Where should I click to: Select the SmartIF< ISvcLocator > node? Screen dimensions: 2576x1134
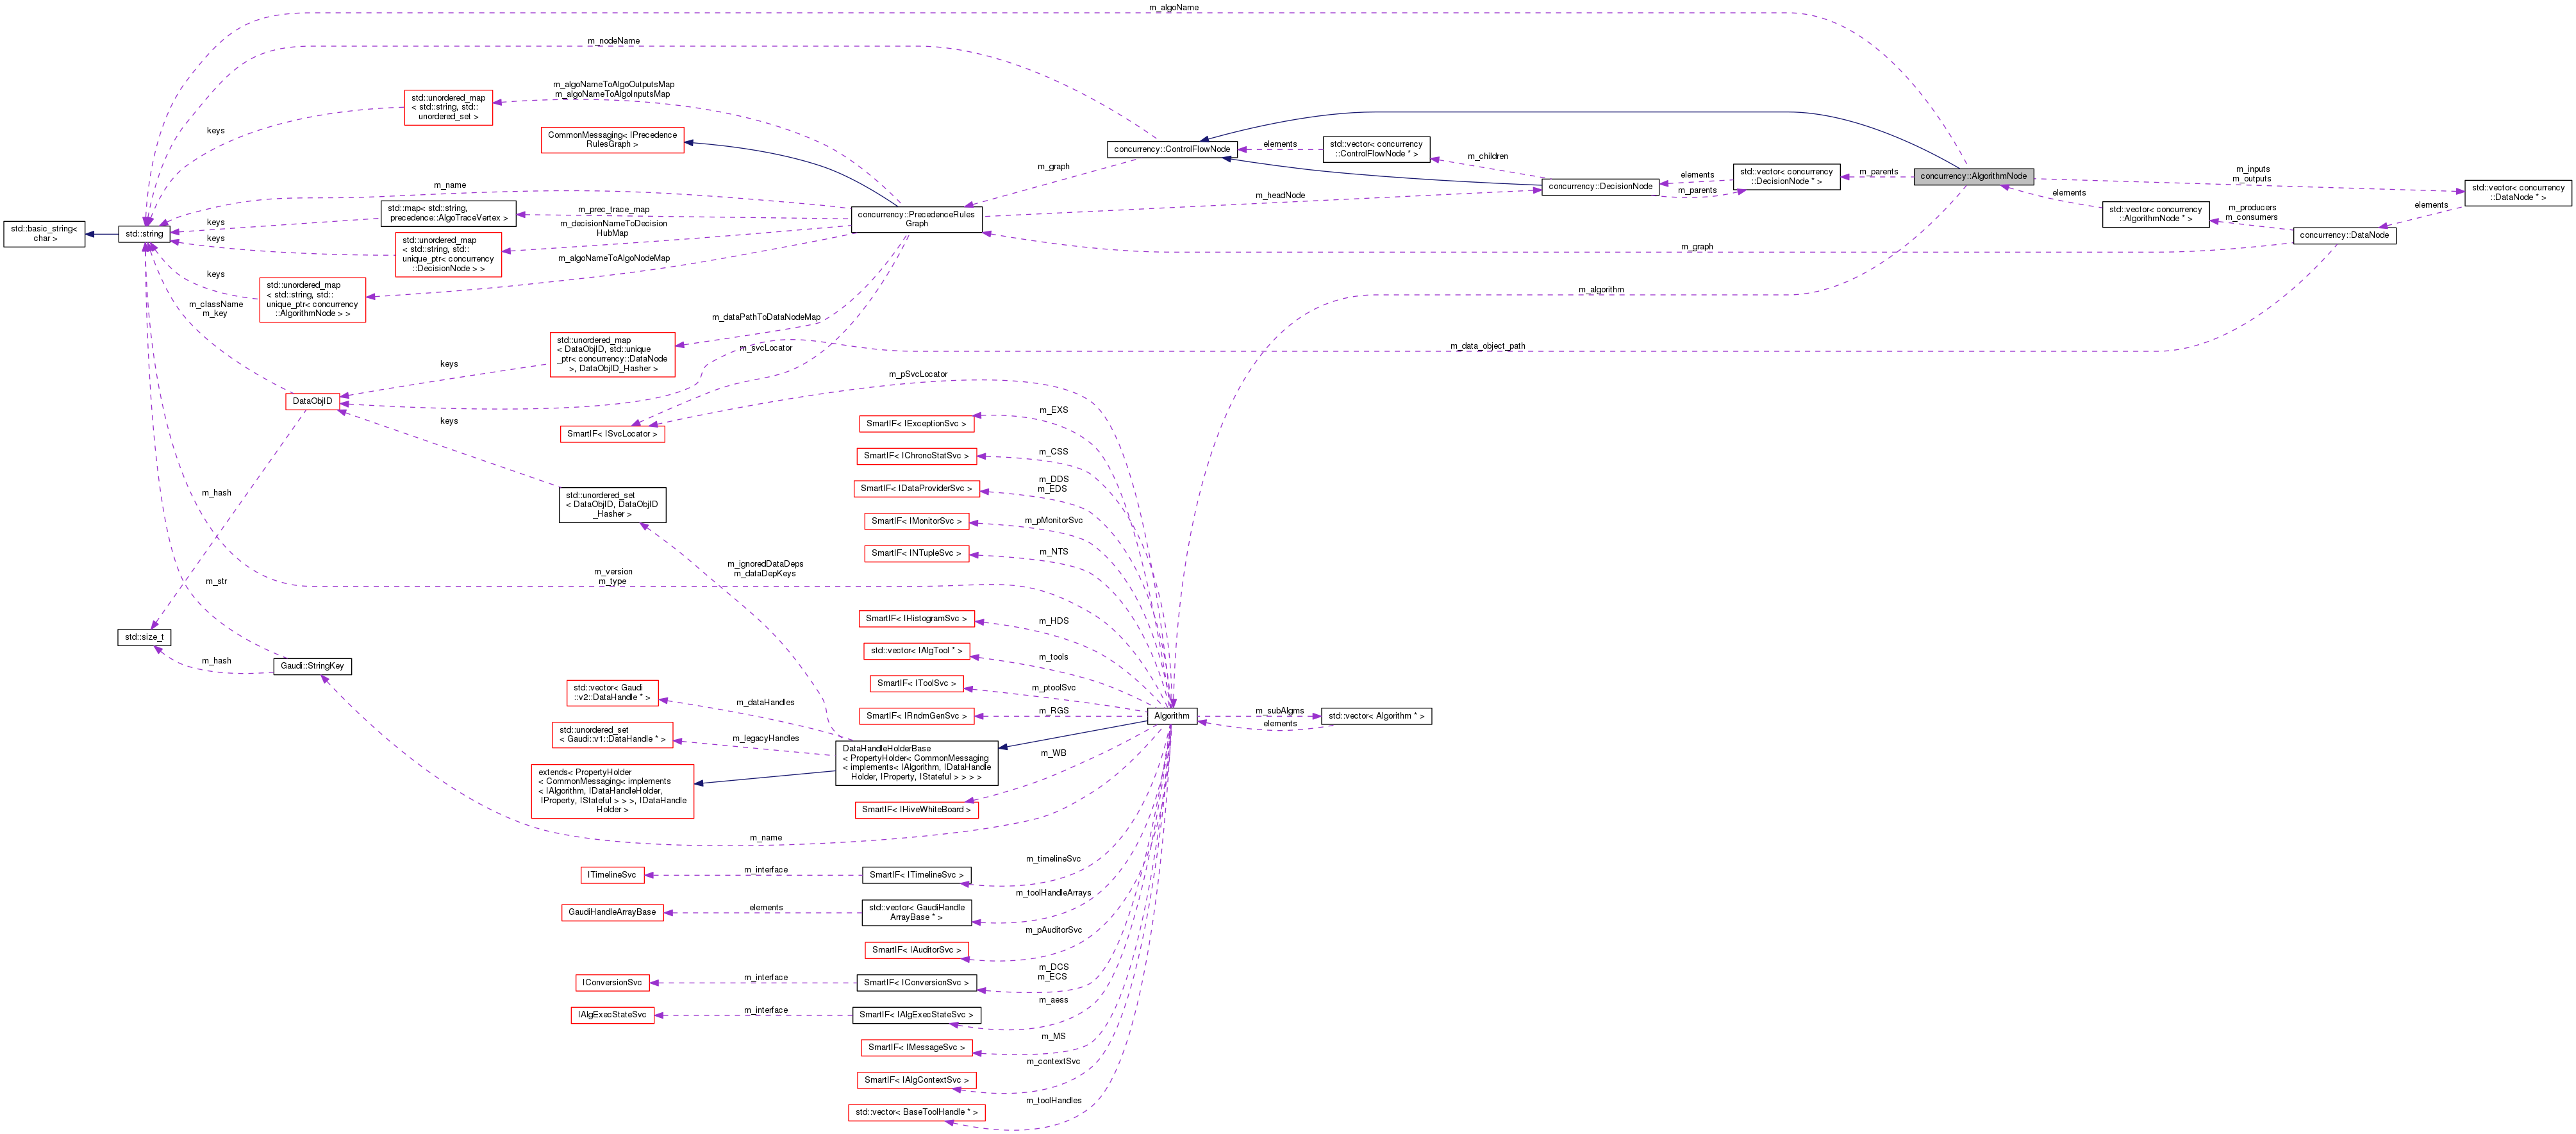point(613,434)
